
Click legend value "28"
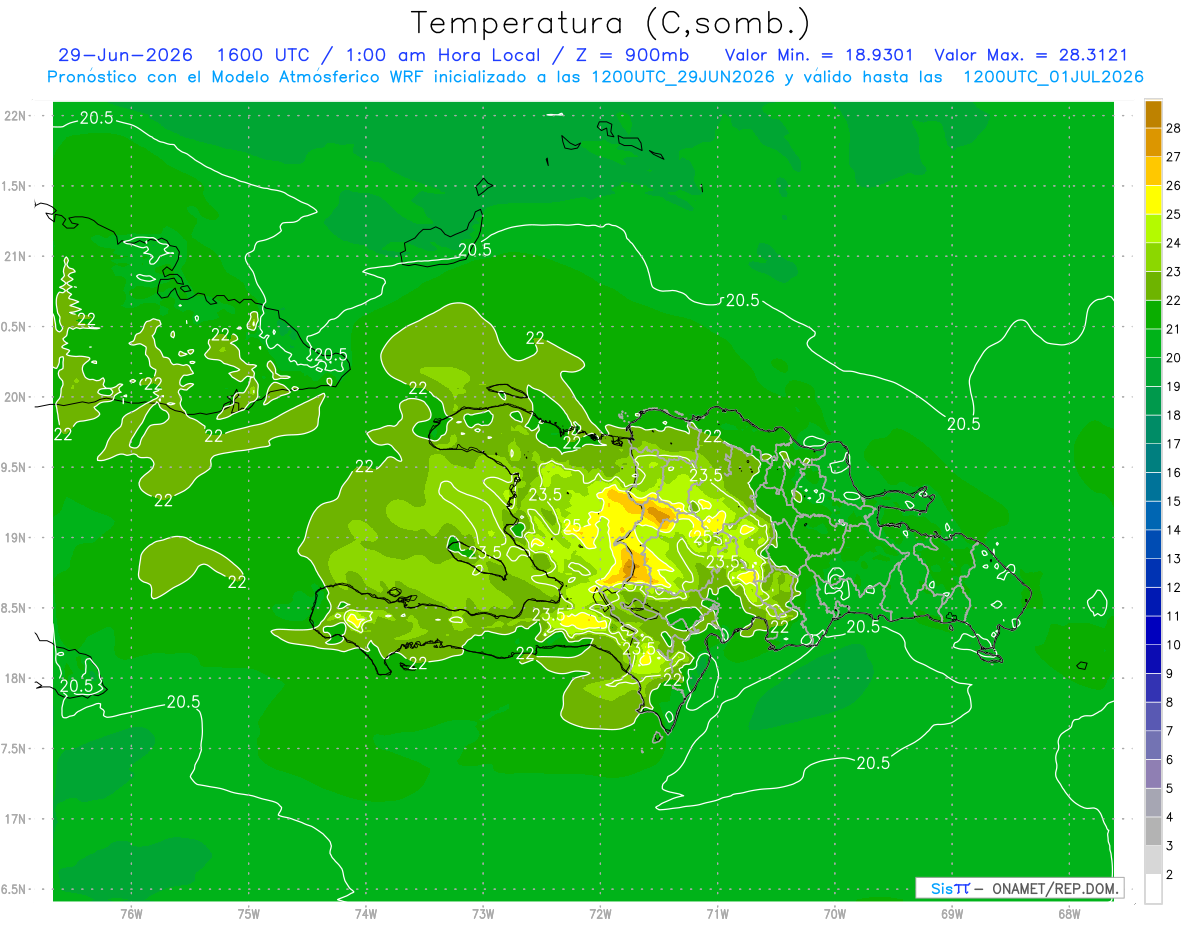coord(1174,128)
